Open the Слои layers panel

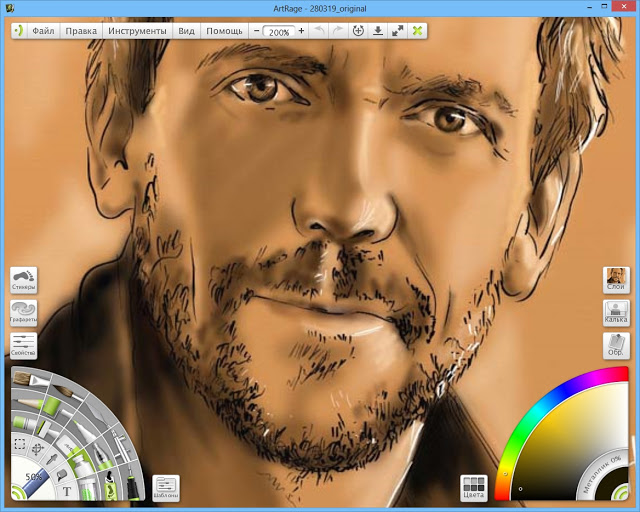point(616,280)
